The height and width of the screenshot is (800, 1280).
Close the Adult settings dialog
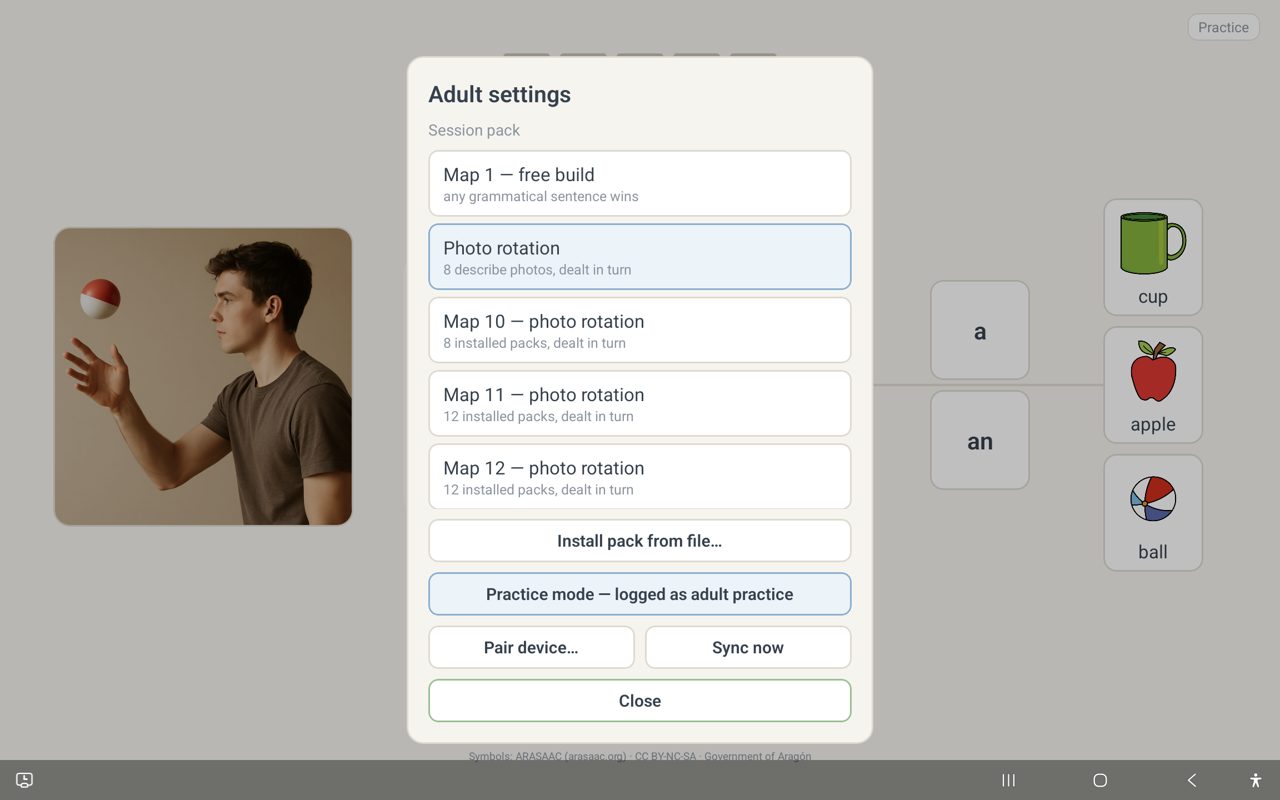point(640,701)
